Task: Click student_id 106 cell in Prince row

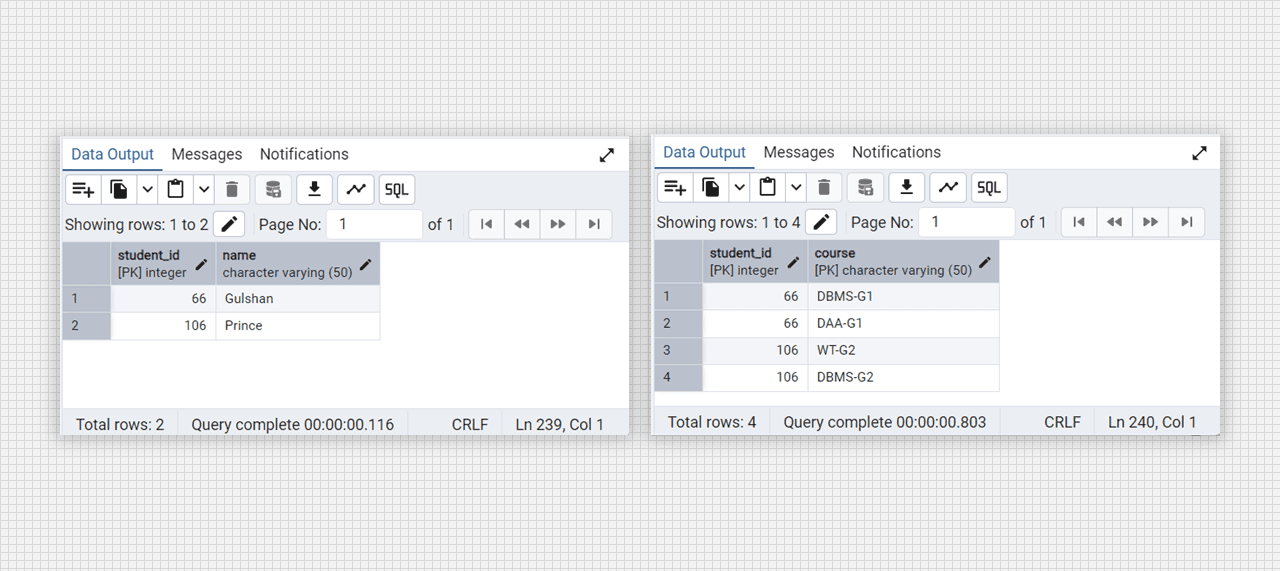Action: point(163,325)
